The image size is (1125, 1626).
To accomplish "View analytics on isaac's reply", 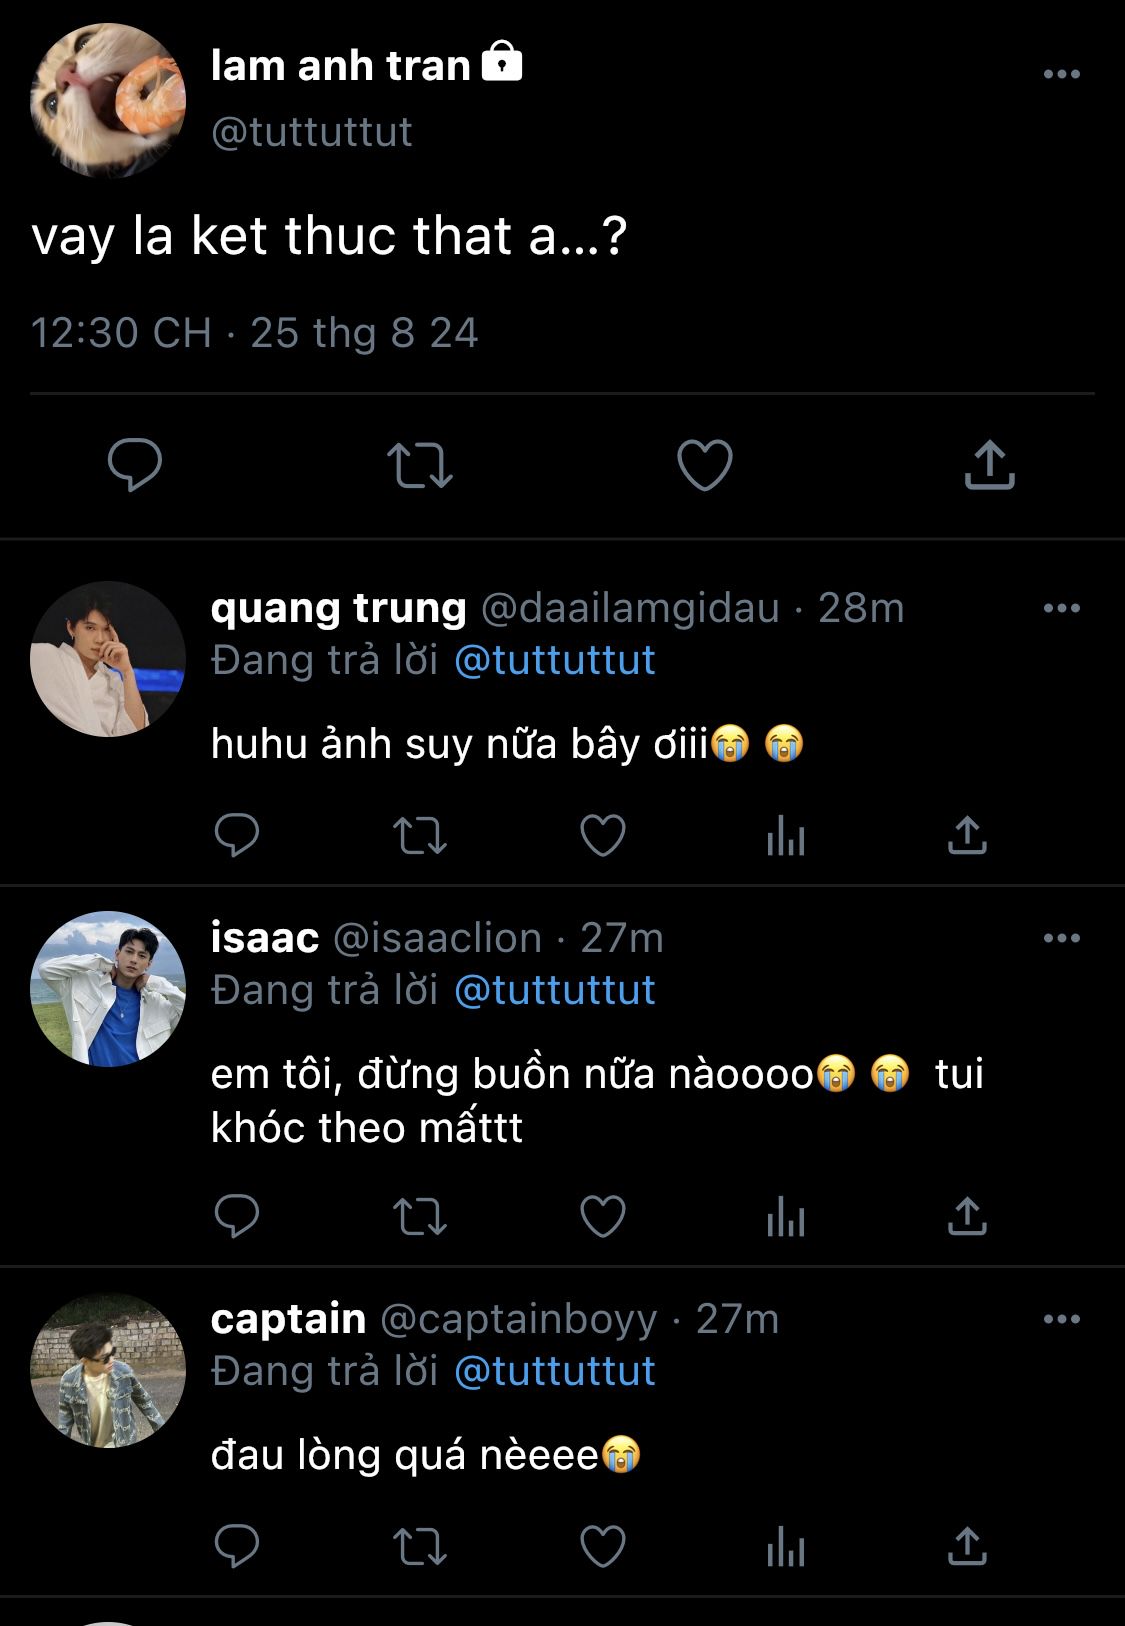I will 786,1217.
